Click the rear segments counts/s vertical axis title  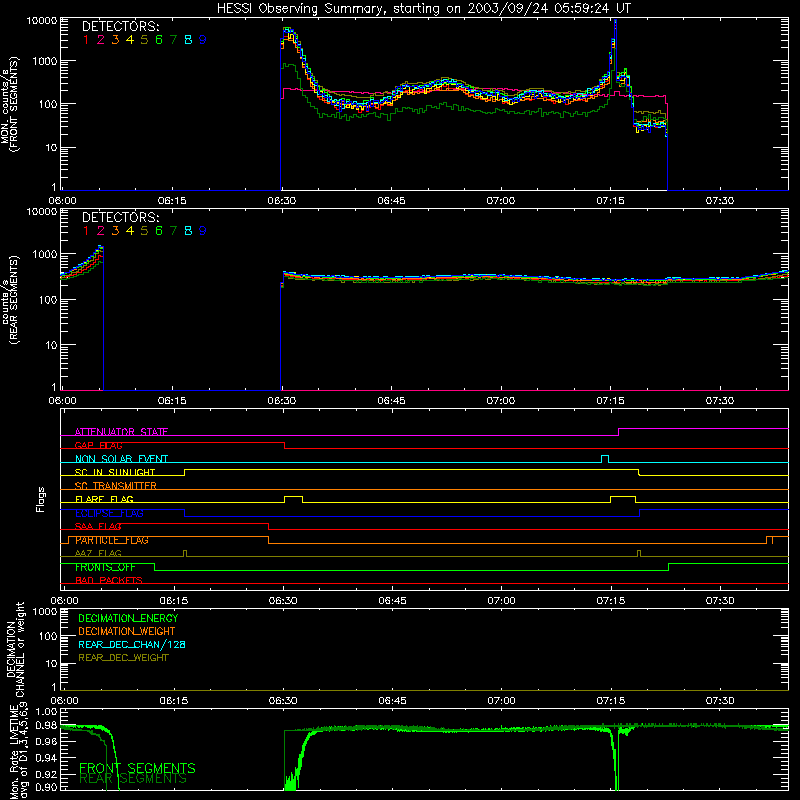(x=10, y=299)
